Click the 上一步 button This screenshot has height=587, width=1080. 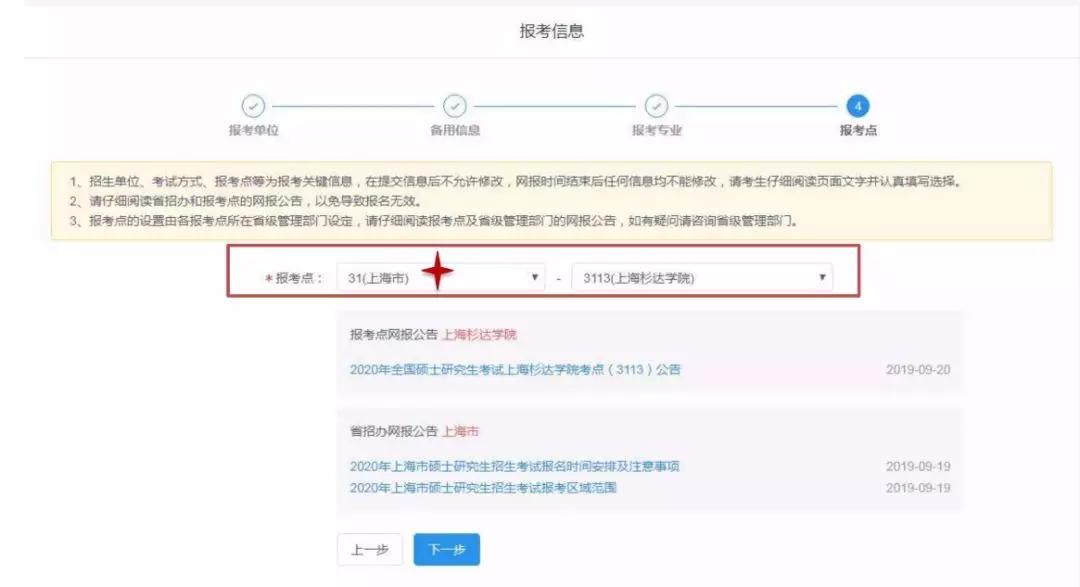[x=370, y=550]
